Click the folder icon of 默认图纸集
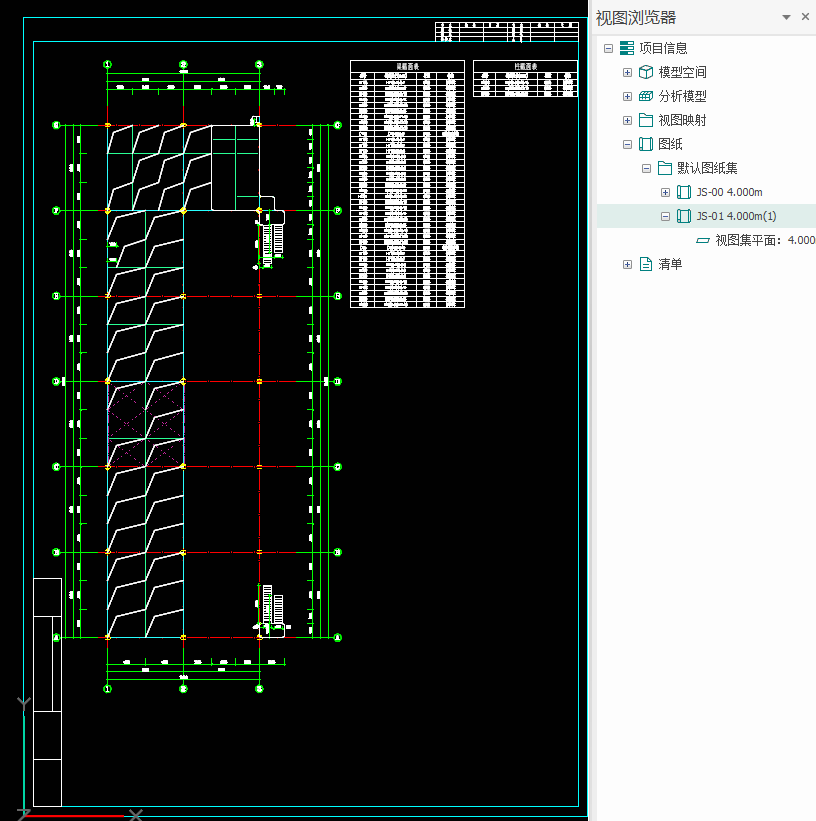816x821 pixels. [x=665, y=168]
